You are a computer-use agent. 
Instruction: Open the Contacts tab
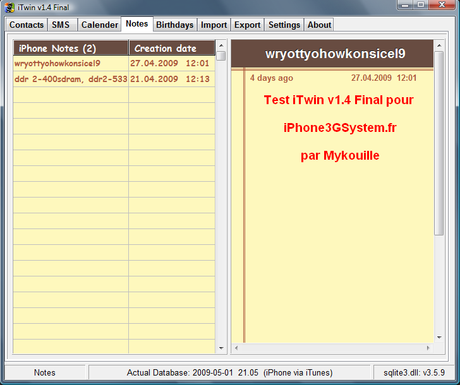click(26, 25)
